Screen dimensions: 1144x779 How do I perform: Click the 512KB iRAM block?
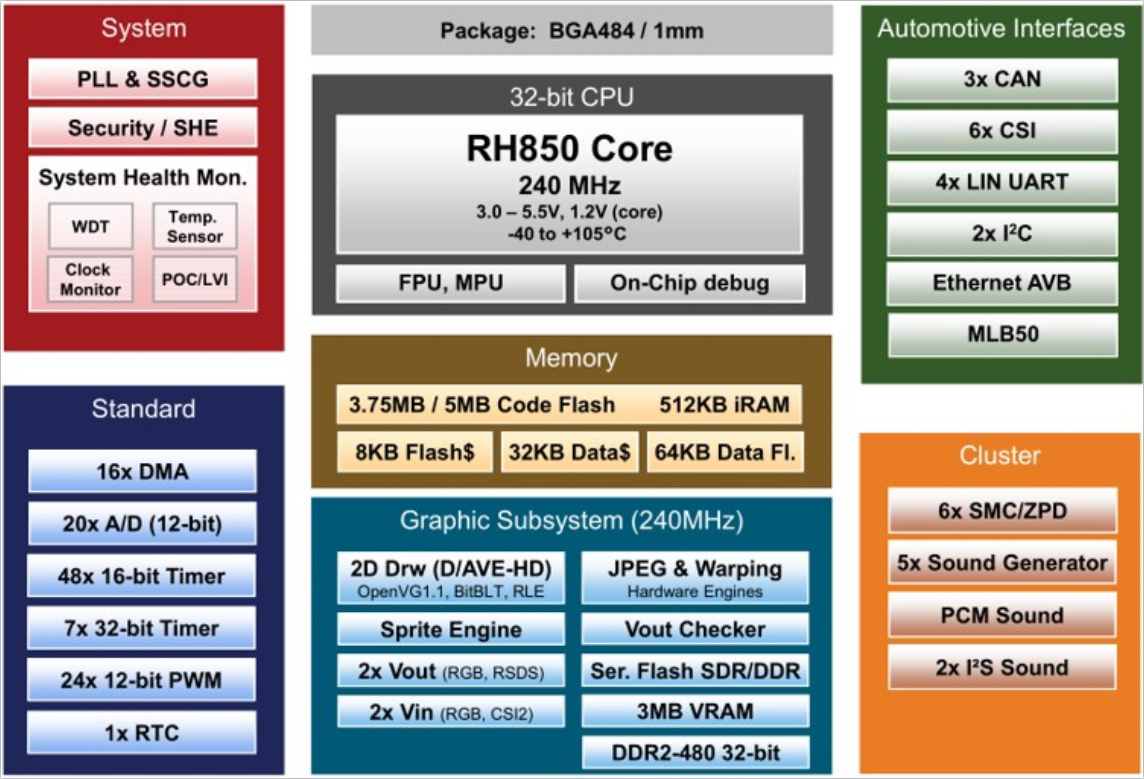728,405
